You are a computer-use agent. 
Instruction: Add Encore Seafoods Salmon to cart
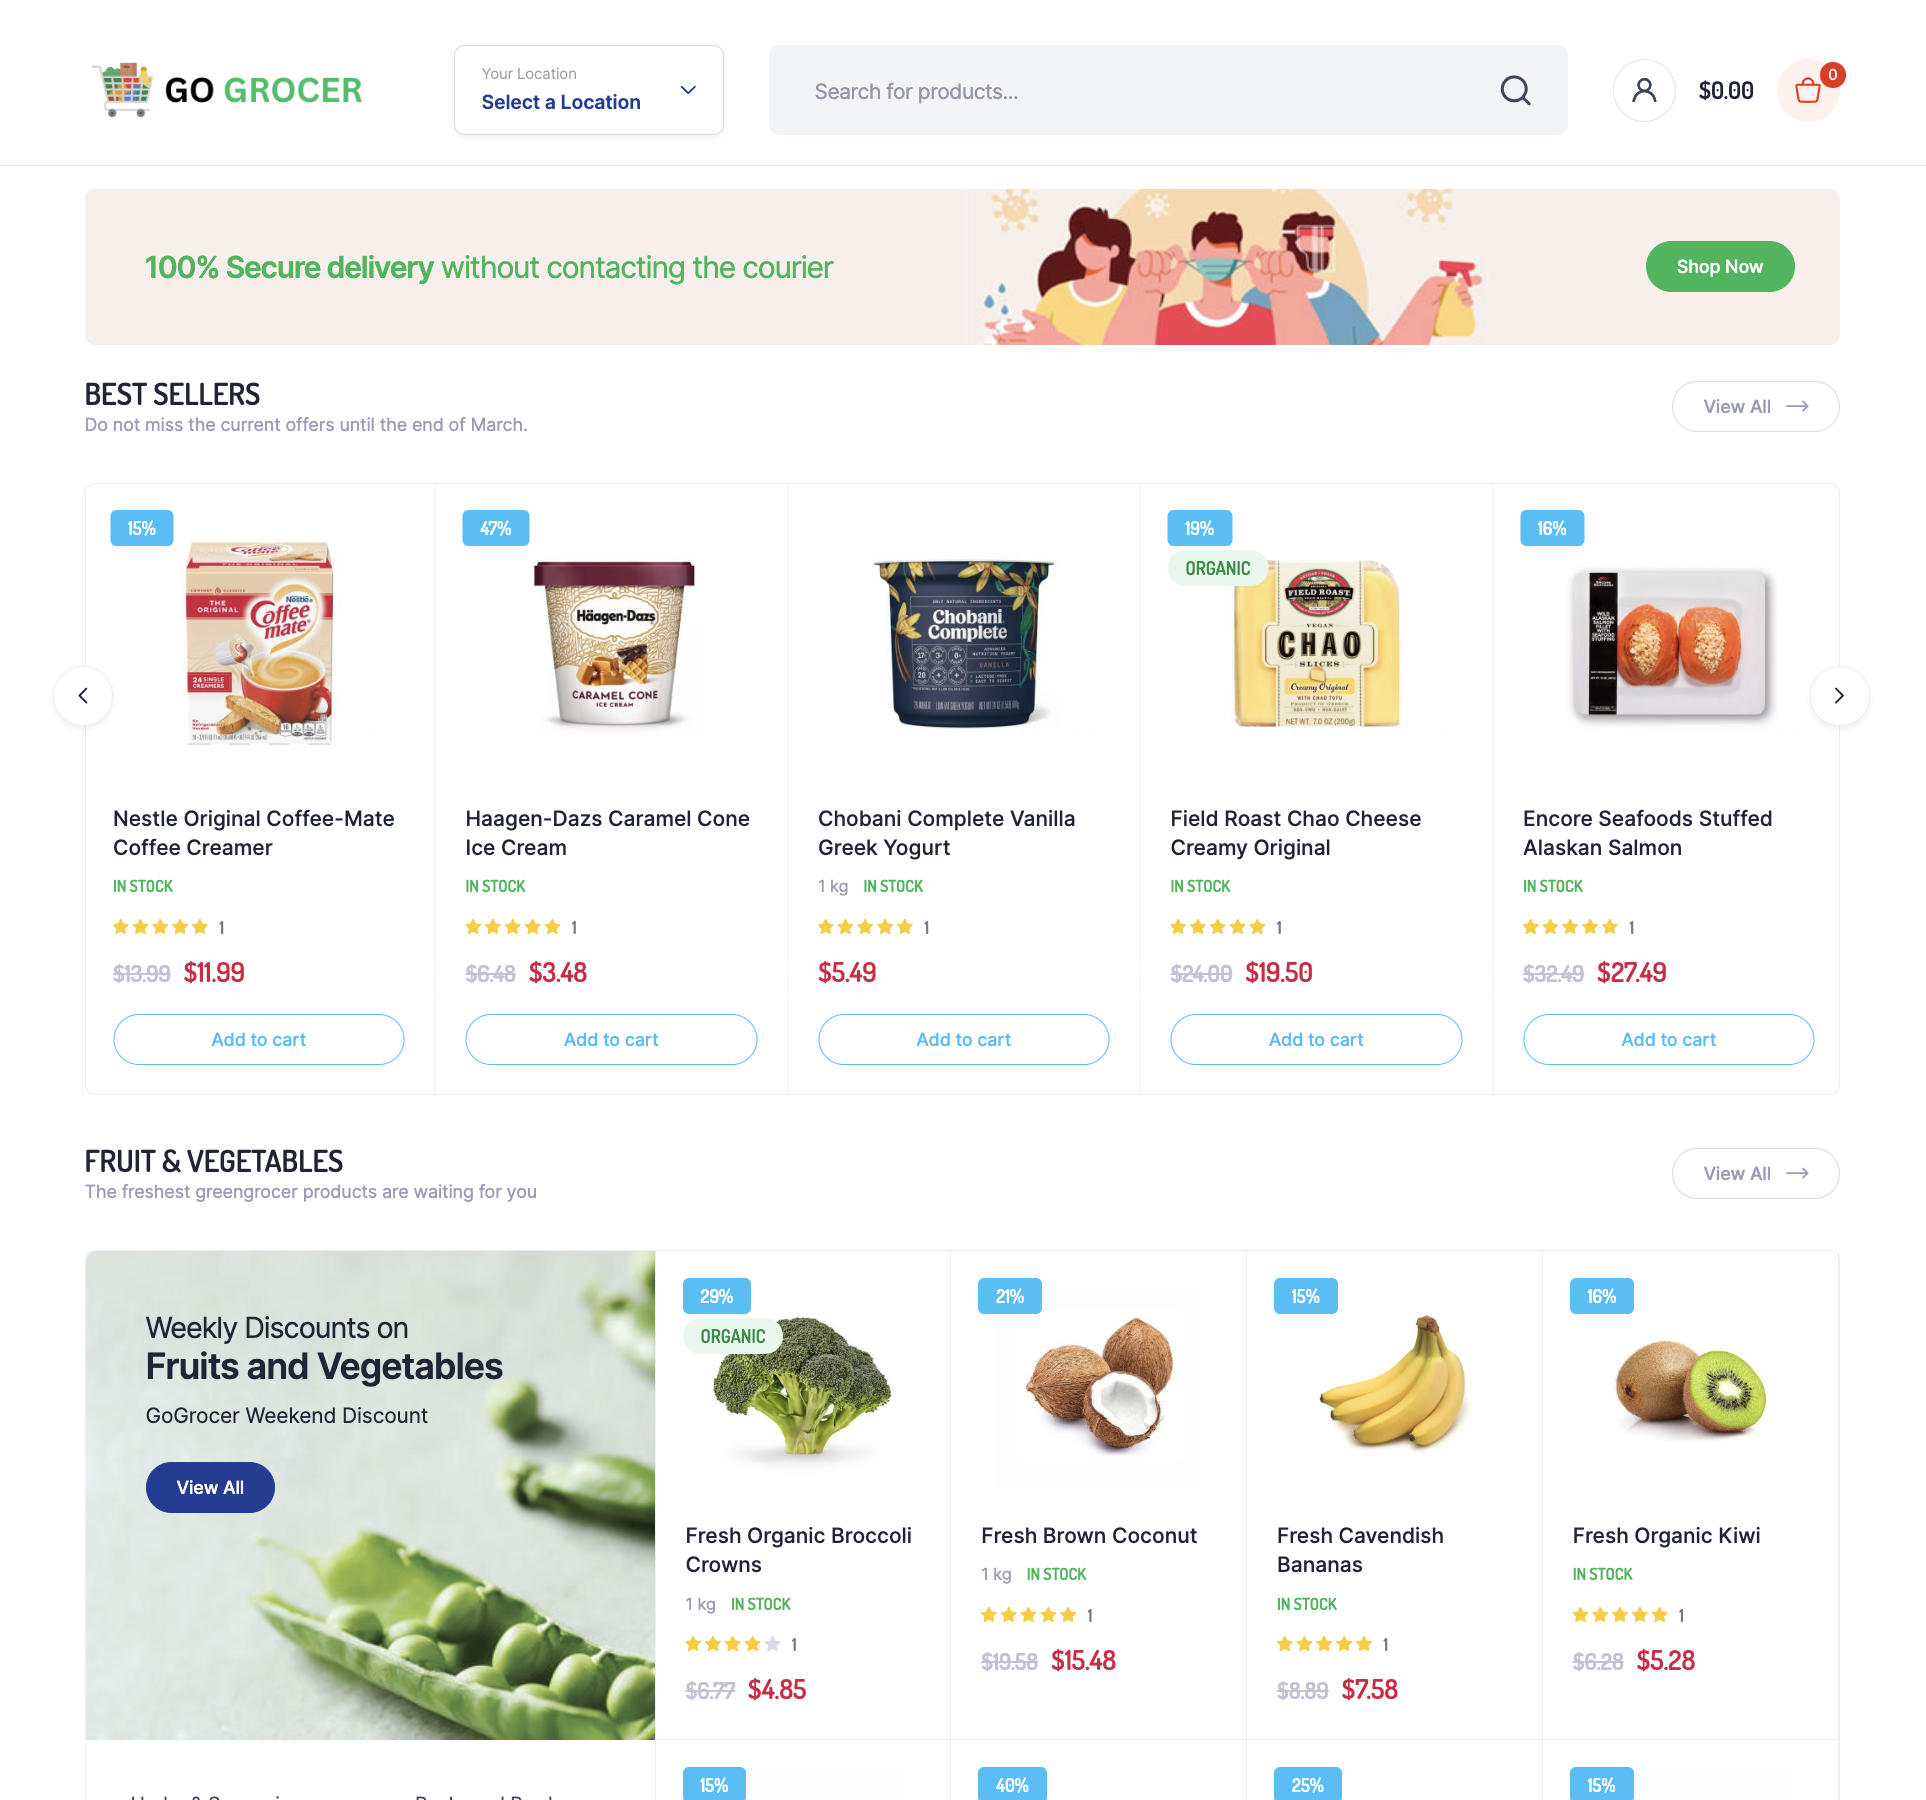(1668, 1039)
